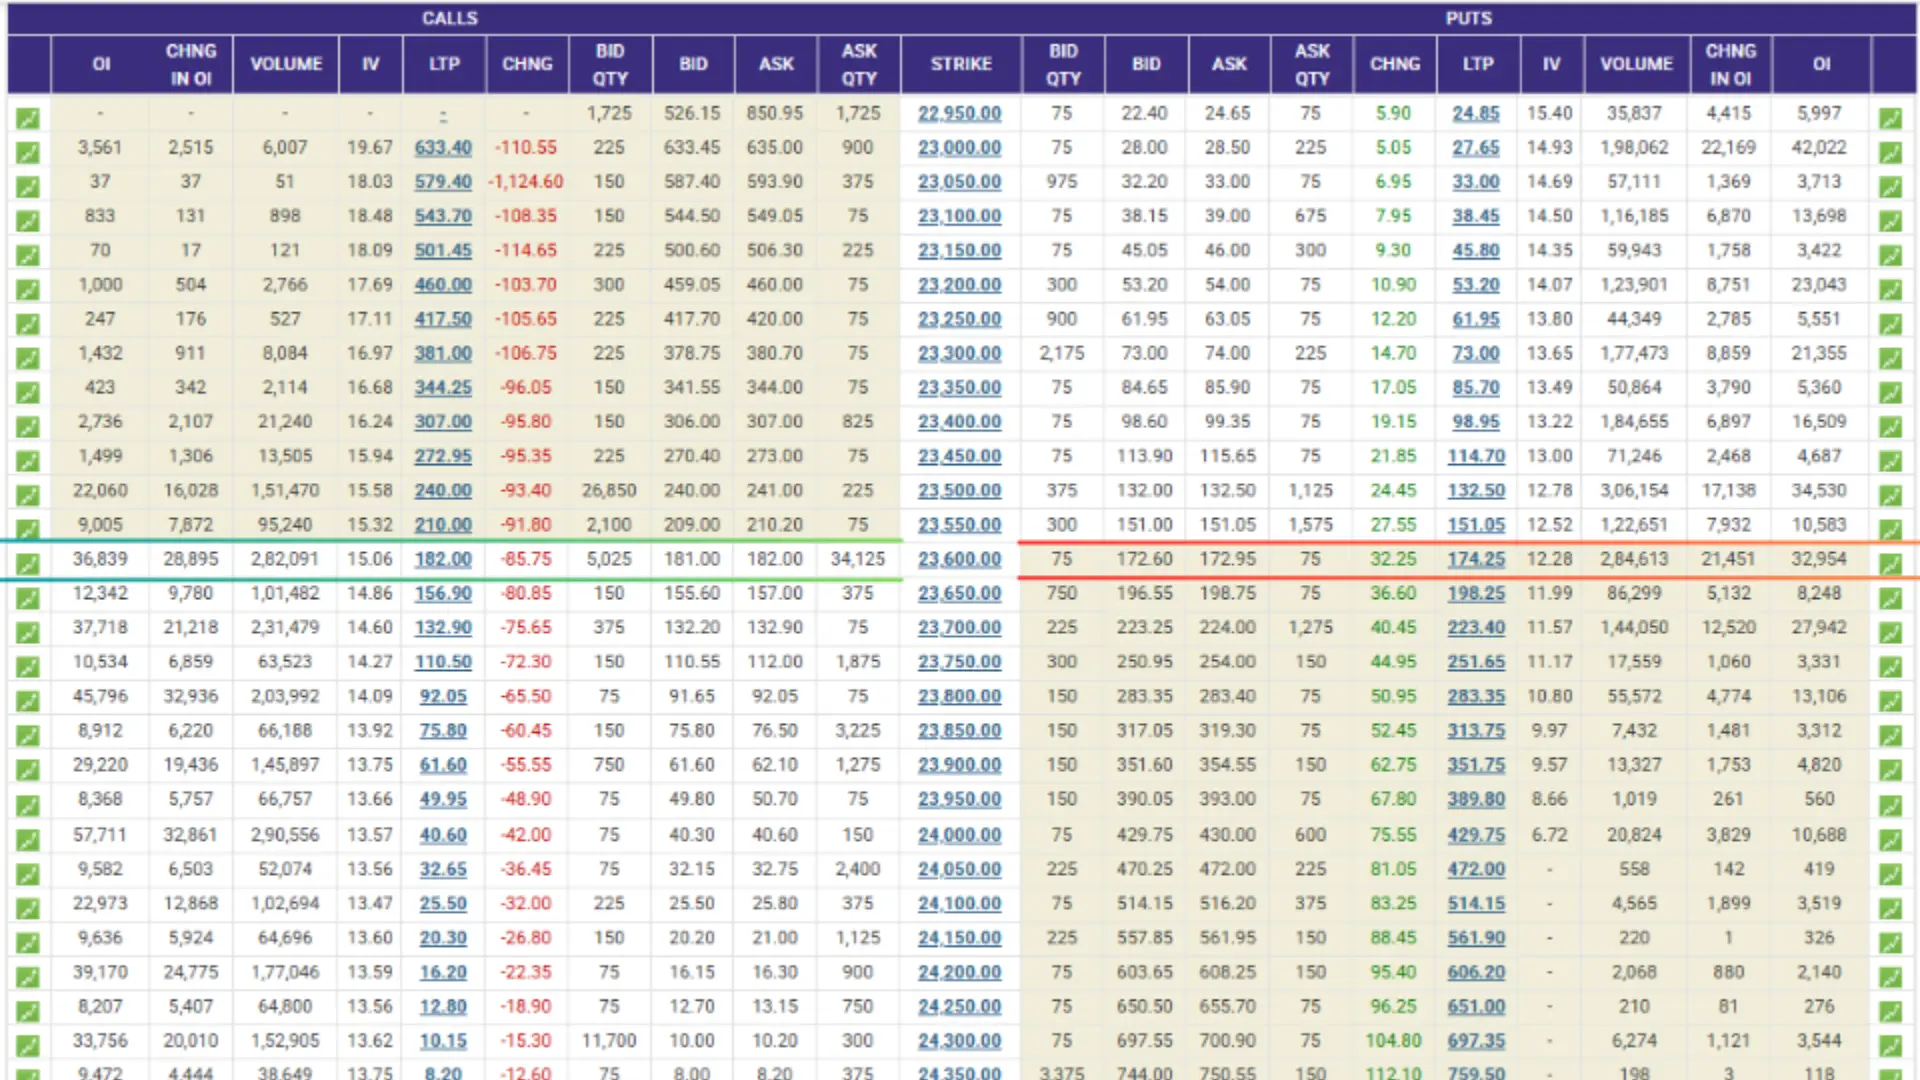
Task: Click the puts LTP column header
Action: pyautogui.click(x=1478, y=64)
